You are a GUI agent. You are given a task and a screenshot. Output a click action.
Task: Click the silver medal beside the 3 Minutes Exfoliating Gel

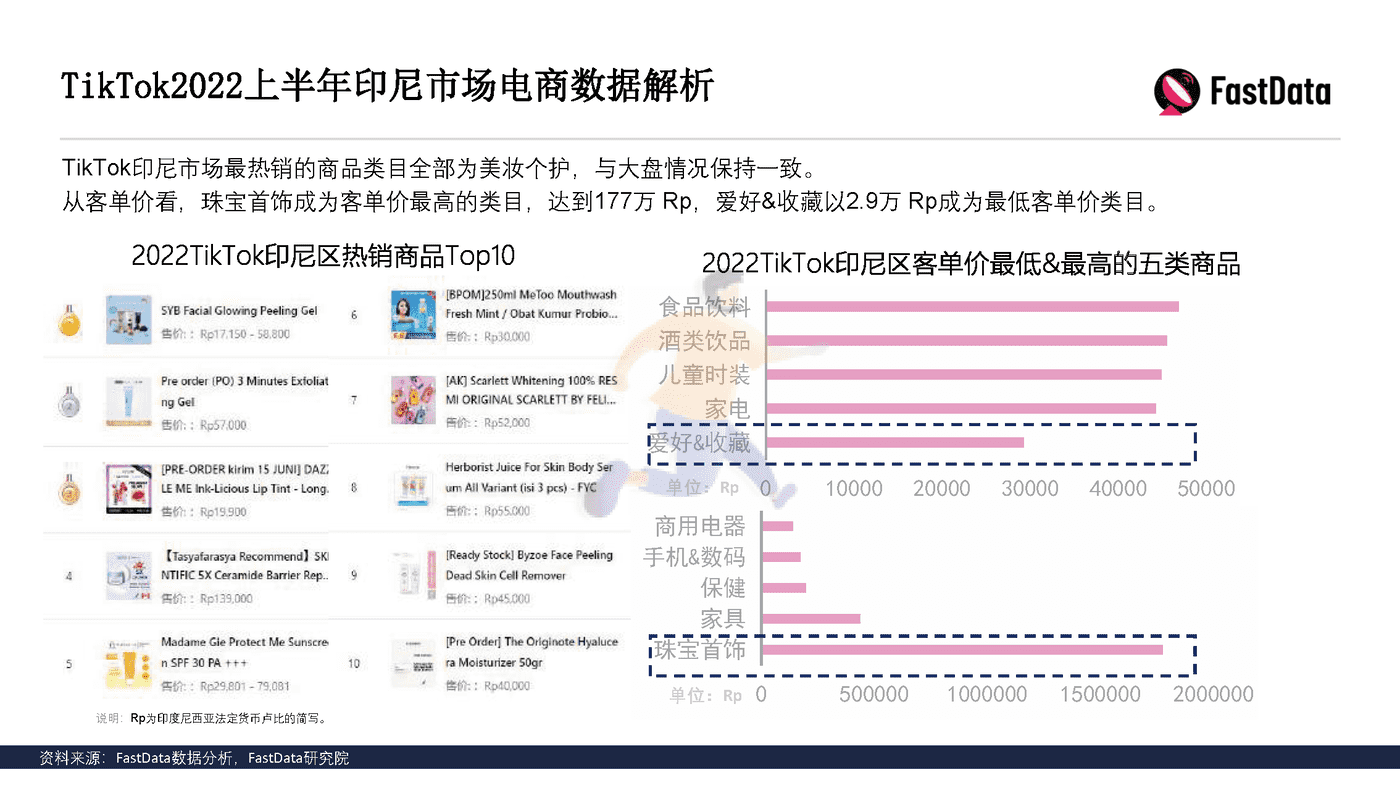click(x=69, y=403)
